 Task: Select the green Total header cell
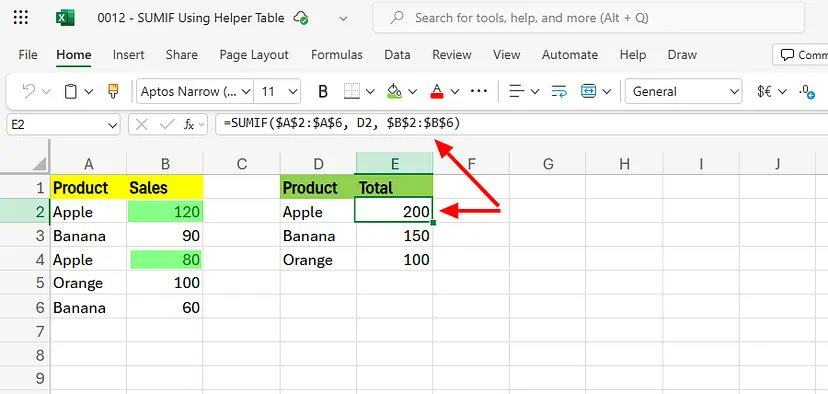[x=394, y=188]
